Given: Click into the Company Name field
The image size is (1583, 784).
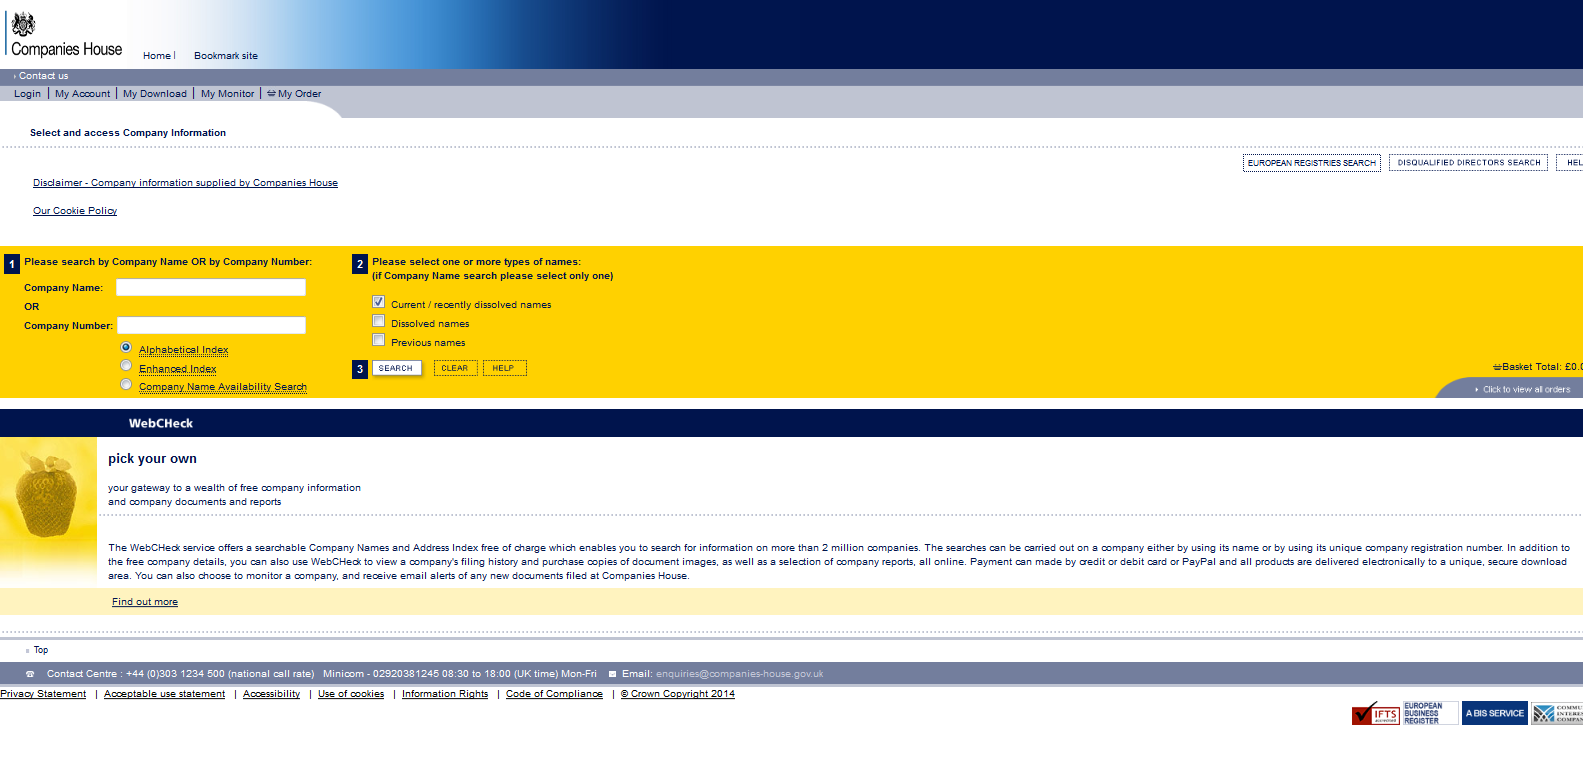Looking at the screenshot, I should pyautogui.click(x=211, y=287).
